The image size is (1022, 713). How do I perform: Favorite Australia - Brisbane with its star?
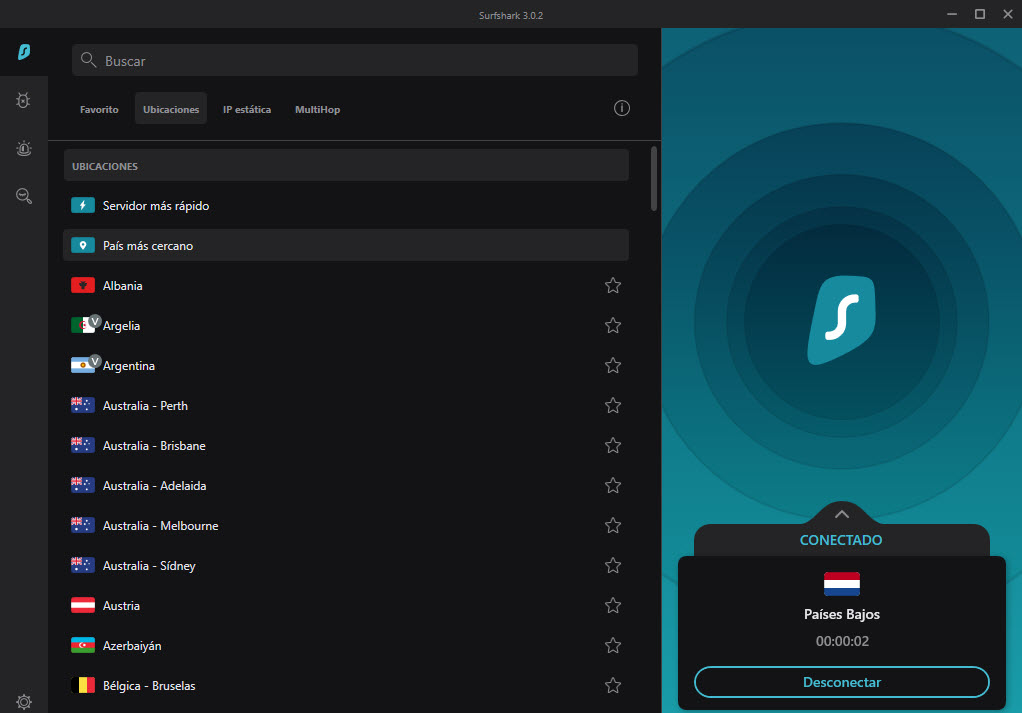click(x=613, y=445)
